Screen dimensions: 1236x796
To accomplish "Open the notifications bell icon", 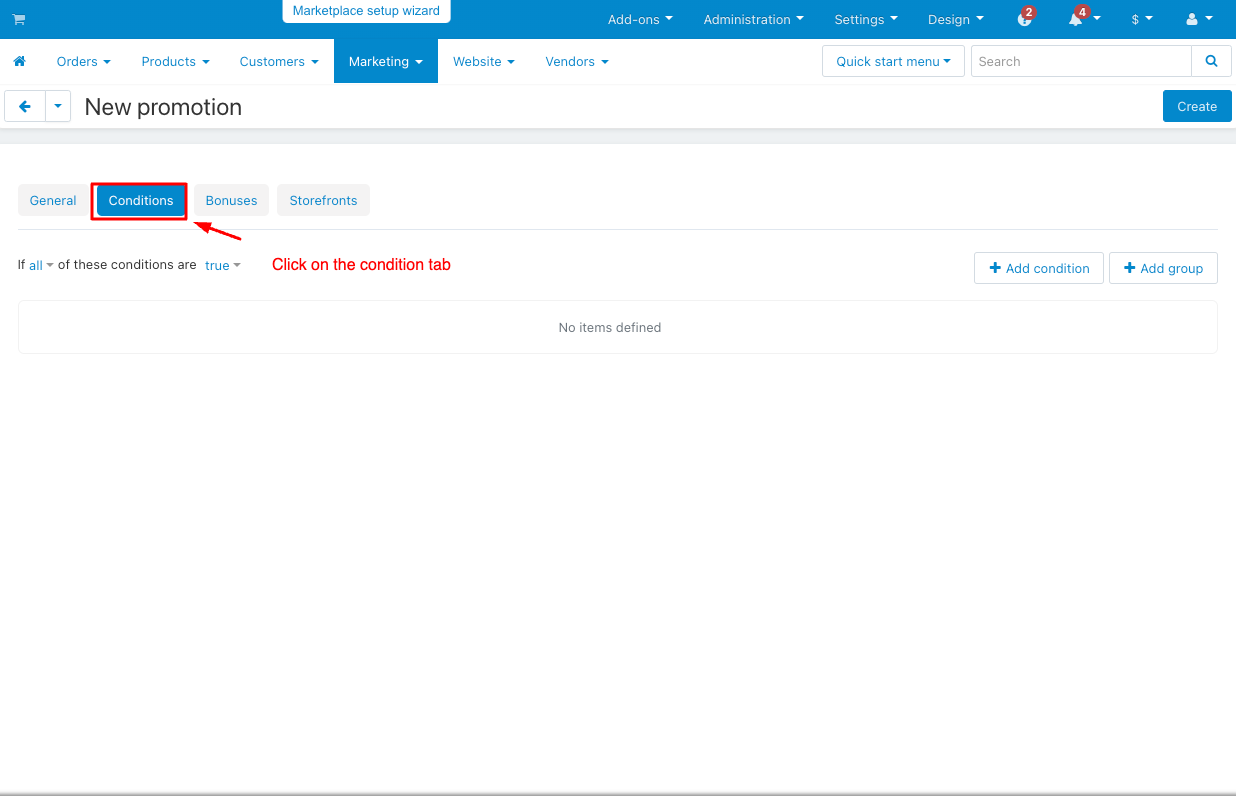I will point(1077,19).
